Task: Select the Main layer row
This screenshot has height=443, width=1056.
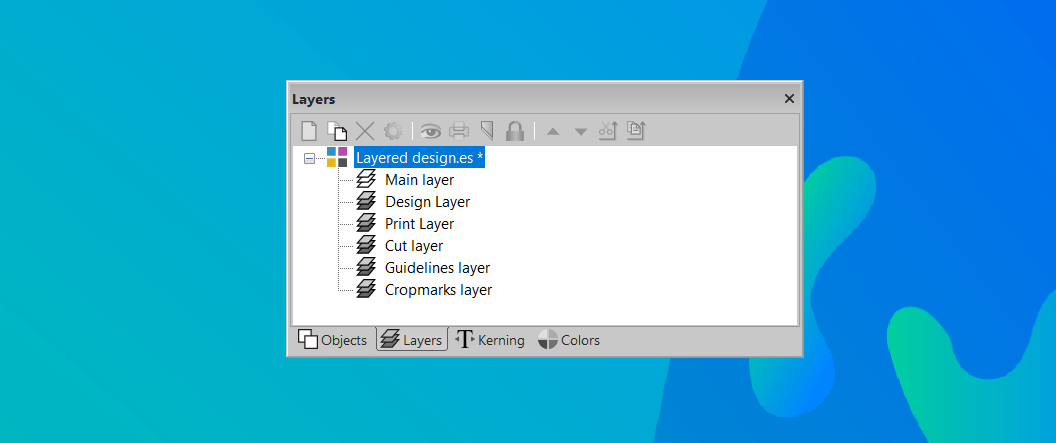Action: point(420,180)
